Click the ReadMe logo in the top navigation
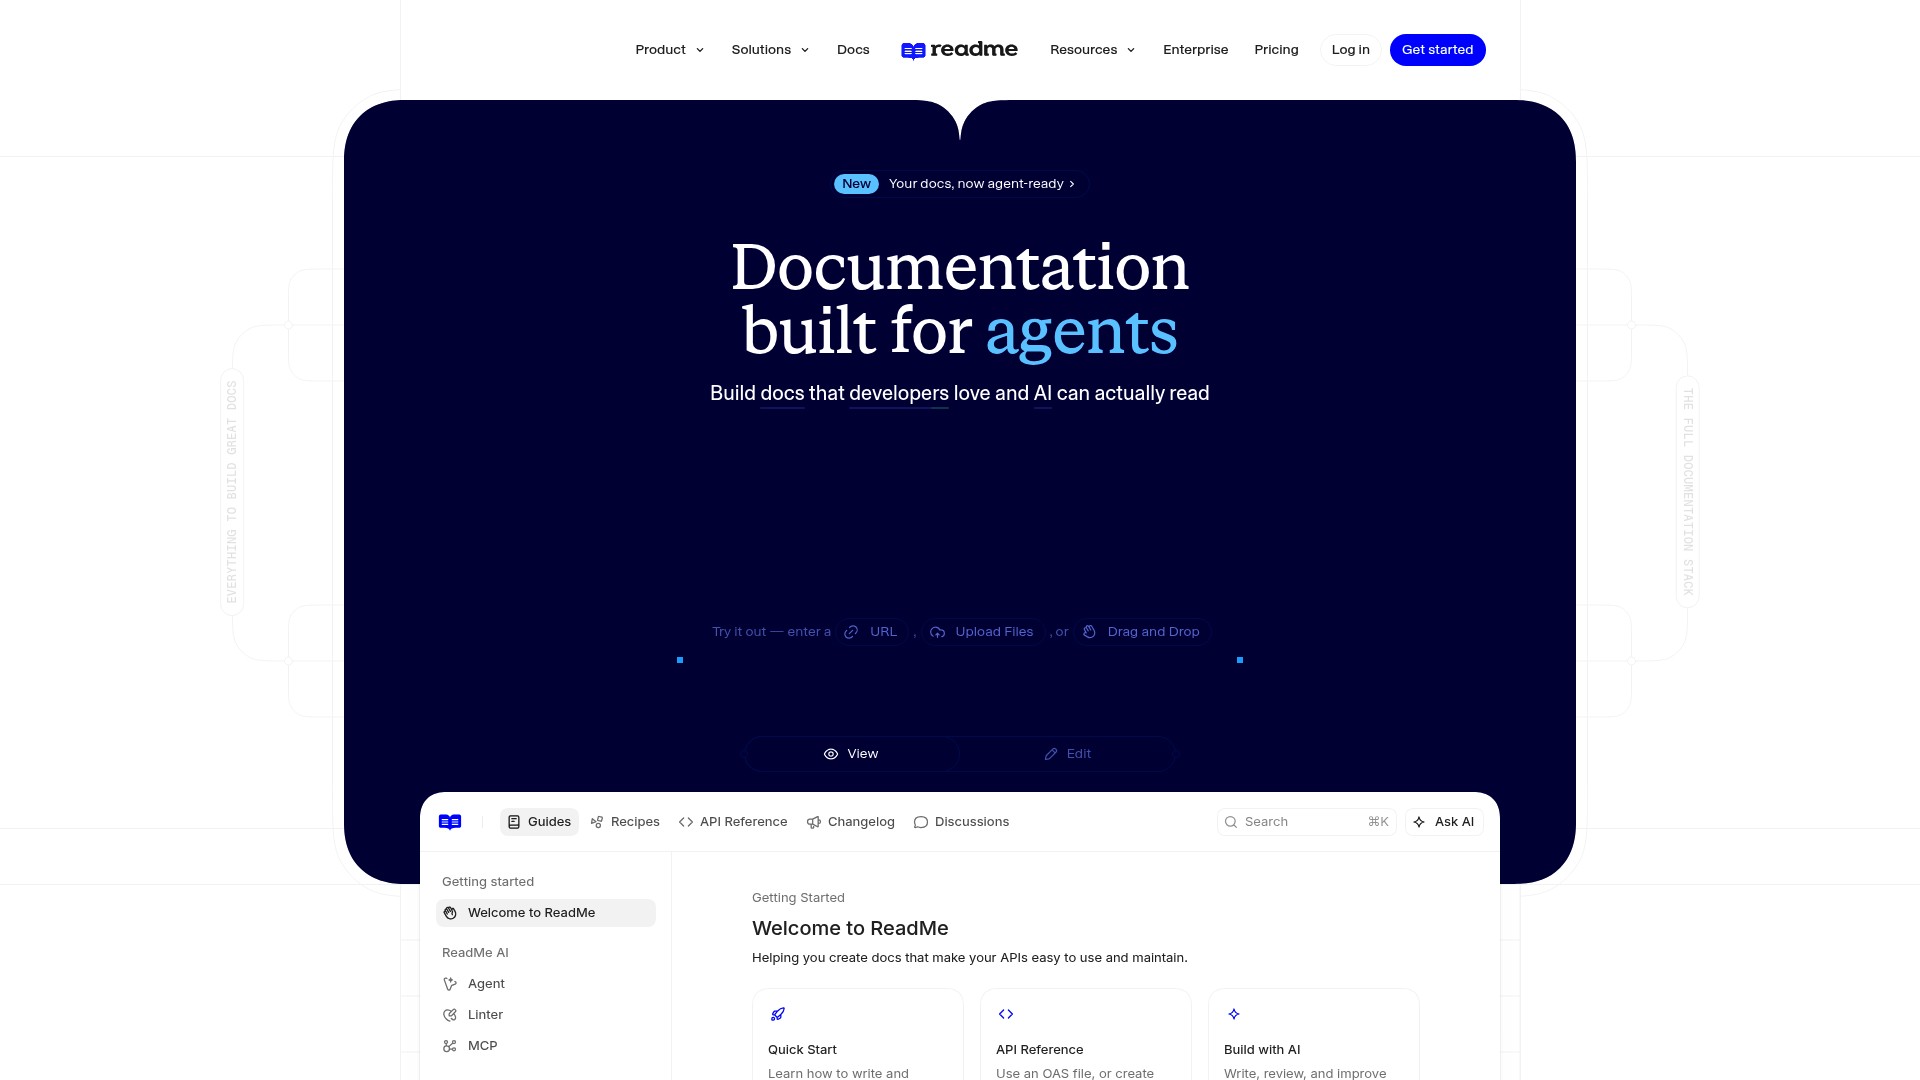 pyautogui.click(x=959, y=50)
